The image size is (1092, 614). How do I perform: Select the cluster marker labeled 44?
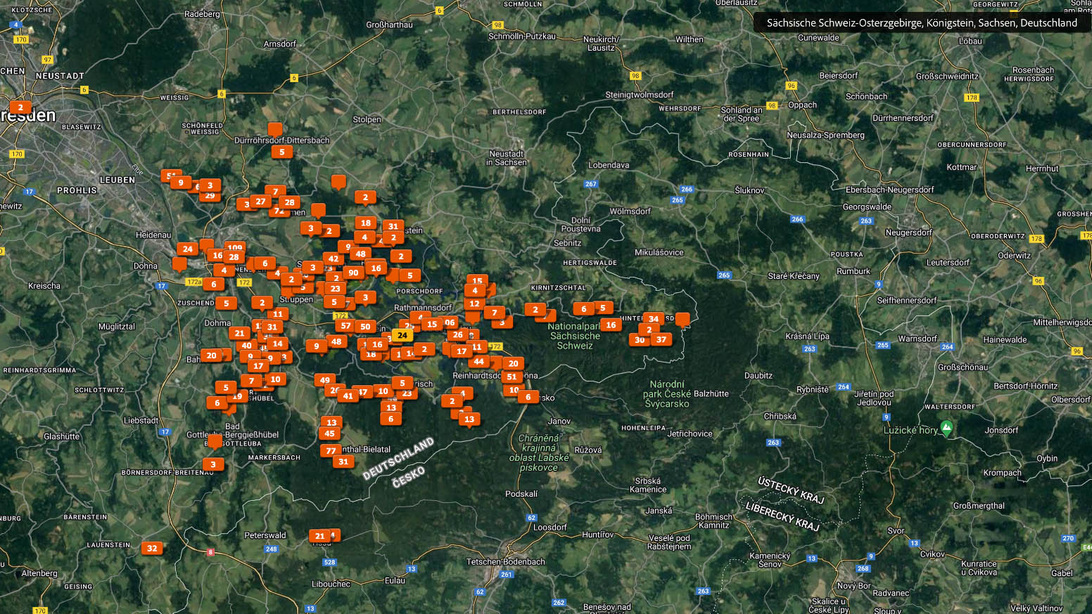tap(479, 362)
